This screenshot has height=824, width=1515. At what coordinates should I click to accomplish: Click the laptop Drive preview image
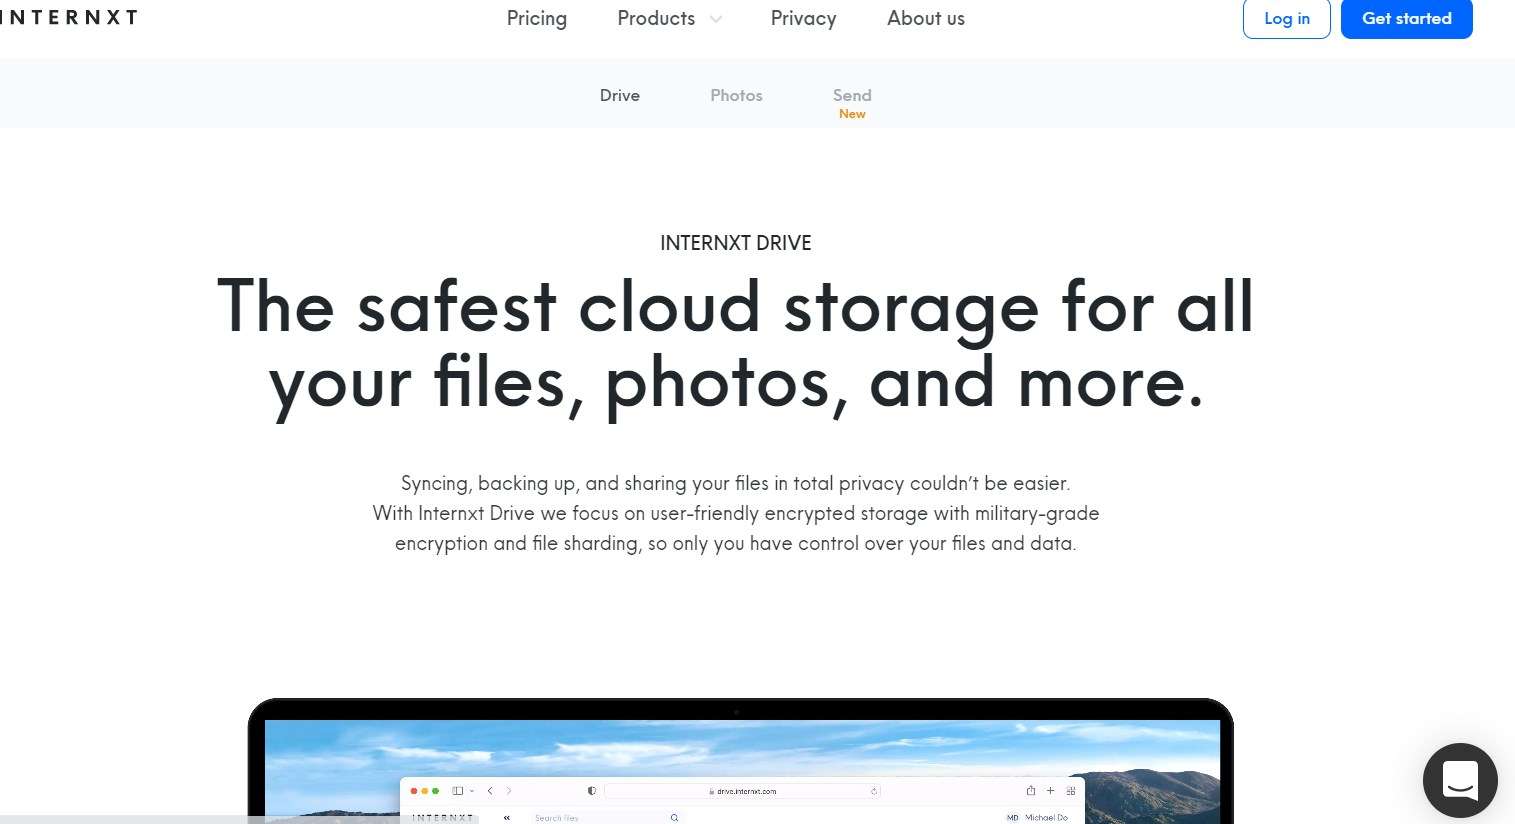click(740, 761)
